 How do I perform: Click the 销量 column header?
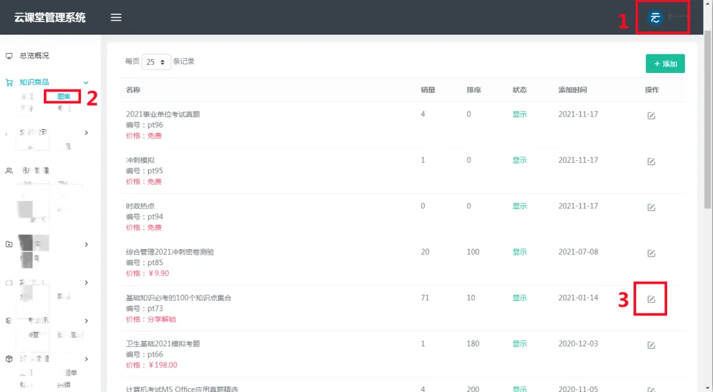click(x=428, y=90)
